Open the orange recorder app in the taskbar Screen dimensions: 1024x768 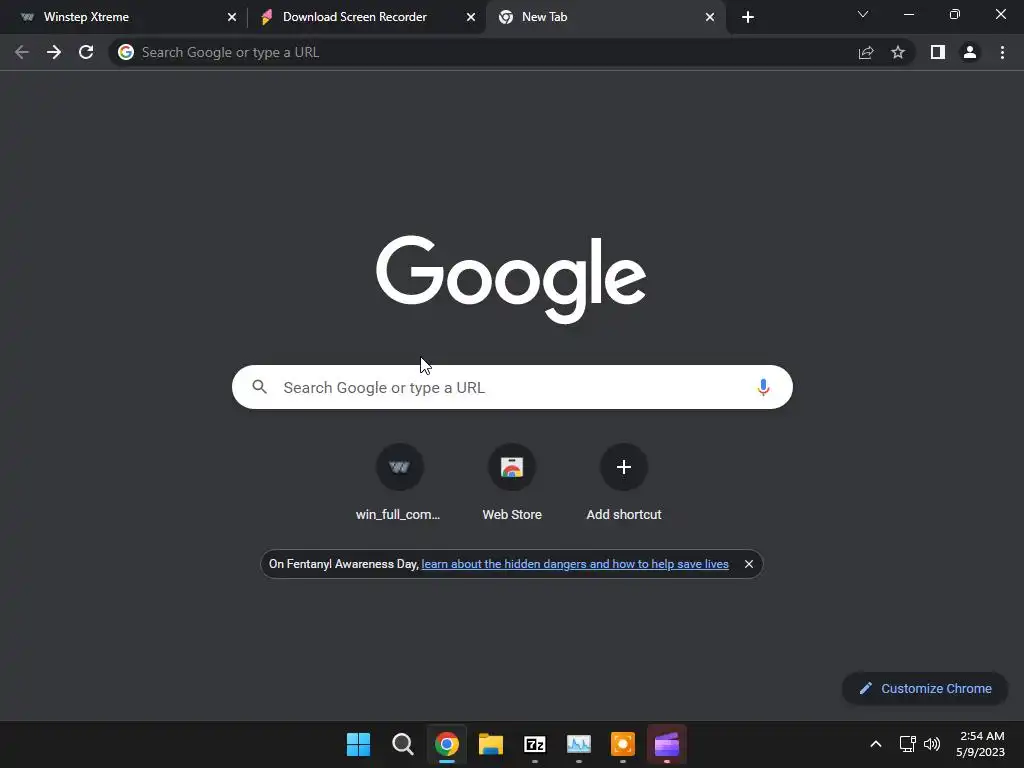(622, 744)
